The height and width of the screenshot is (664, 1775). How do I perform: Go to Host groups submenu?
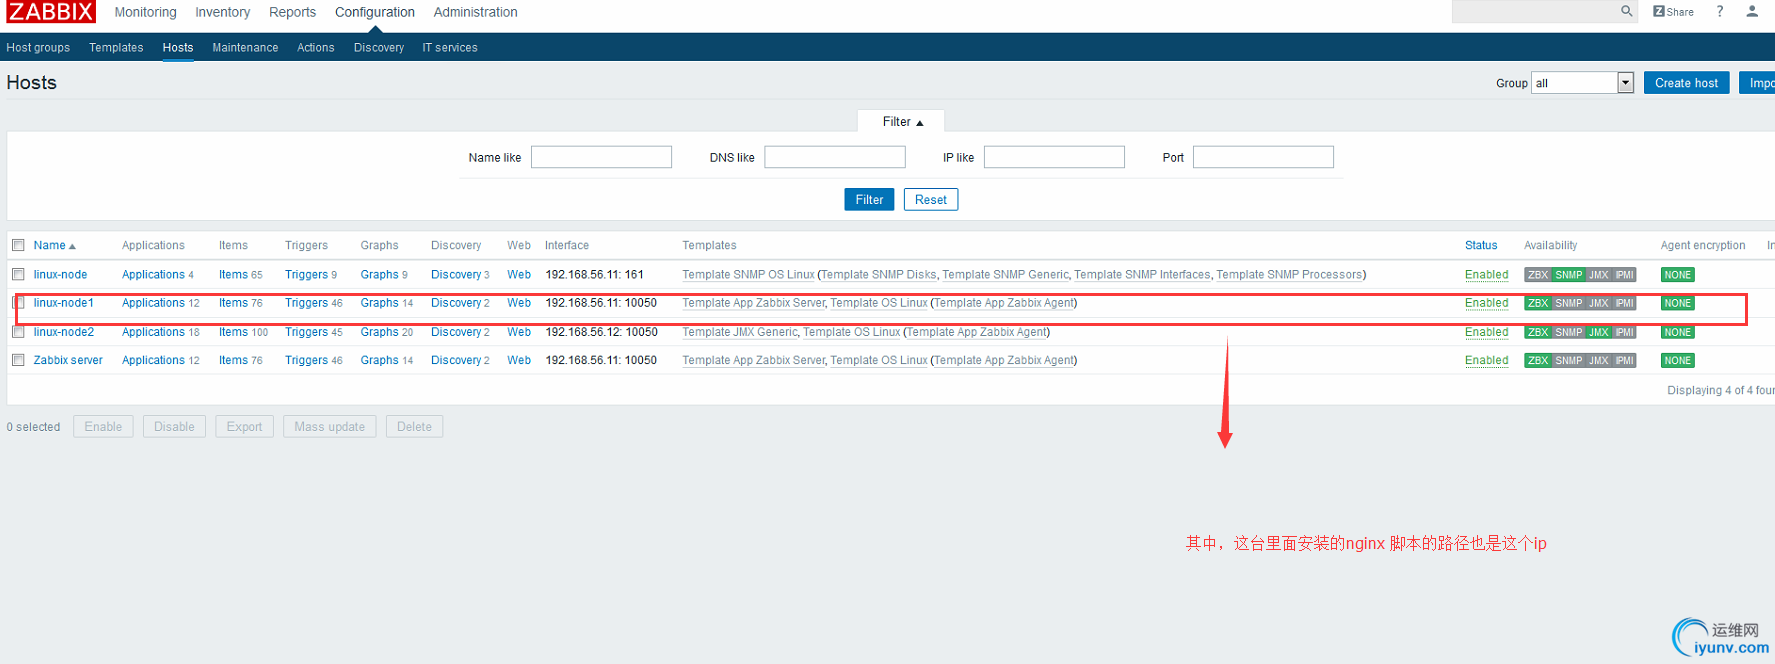[38, 47]
